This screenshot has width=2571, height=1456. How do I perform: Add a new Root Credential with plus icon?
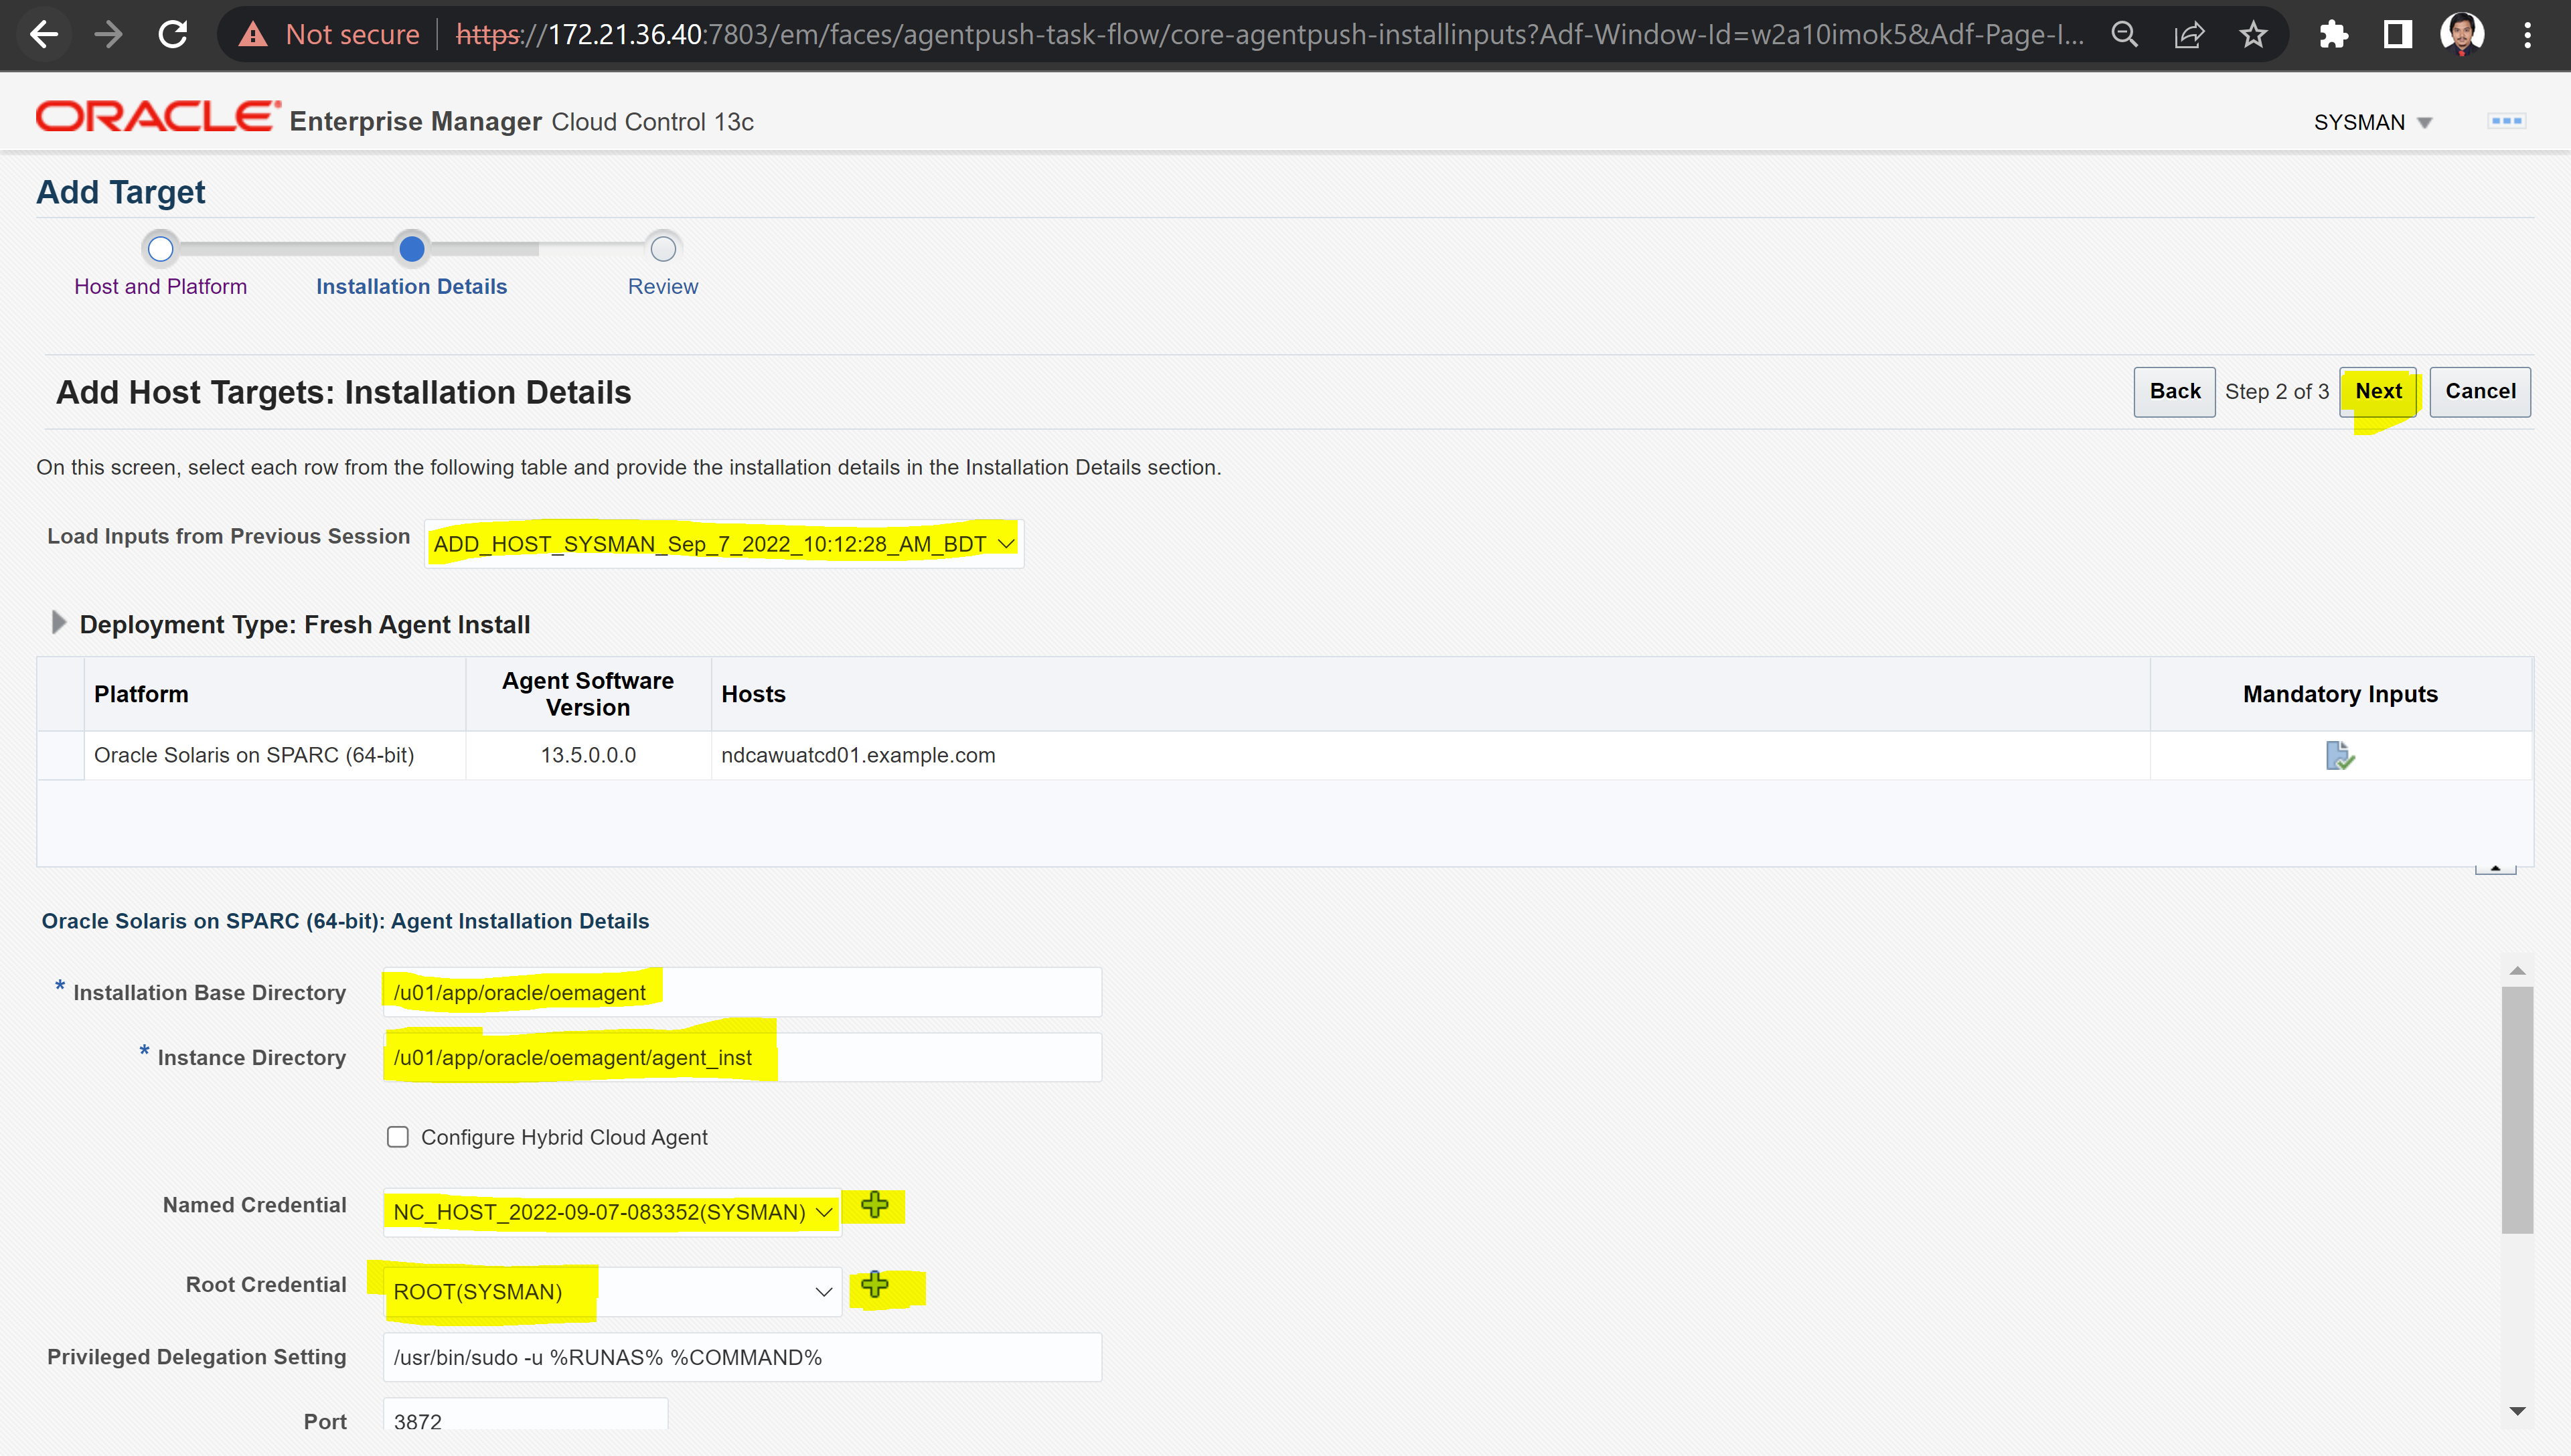[x=875, y=1285]
